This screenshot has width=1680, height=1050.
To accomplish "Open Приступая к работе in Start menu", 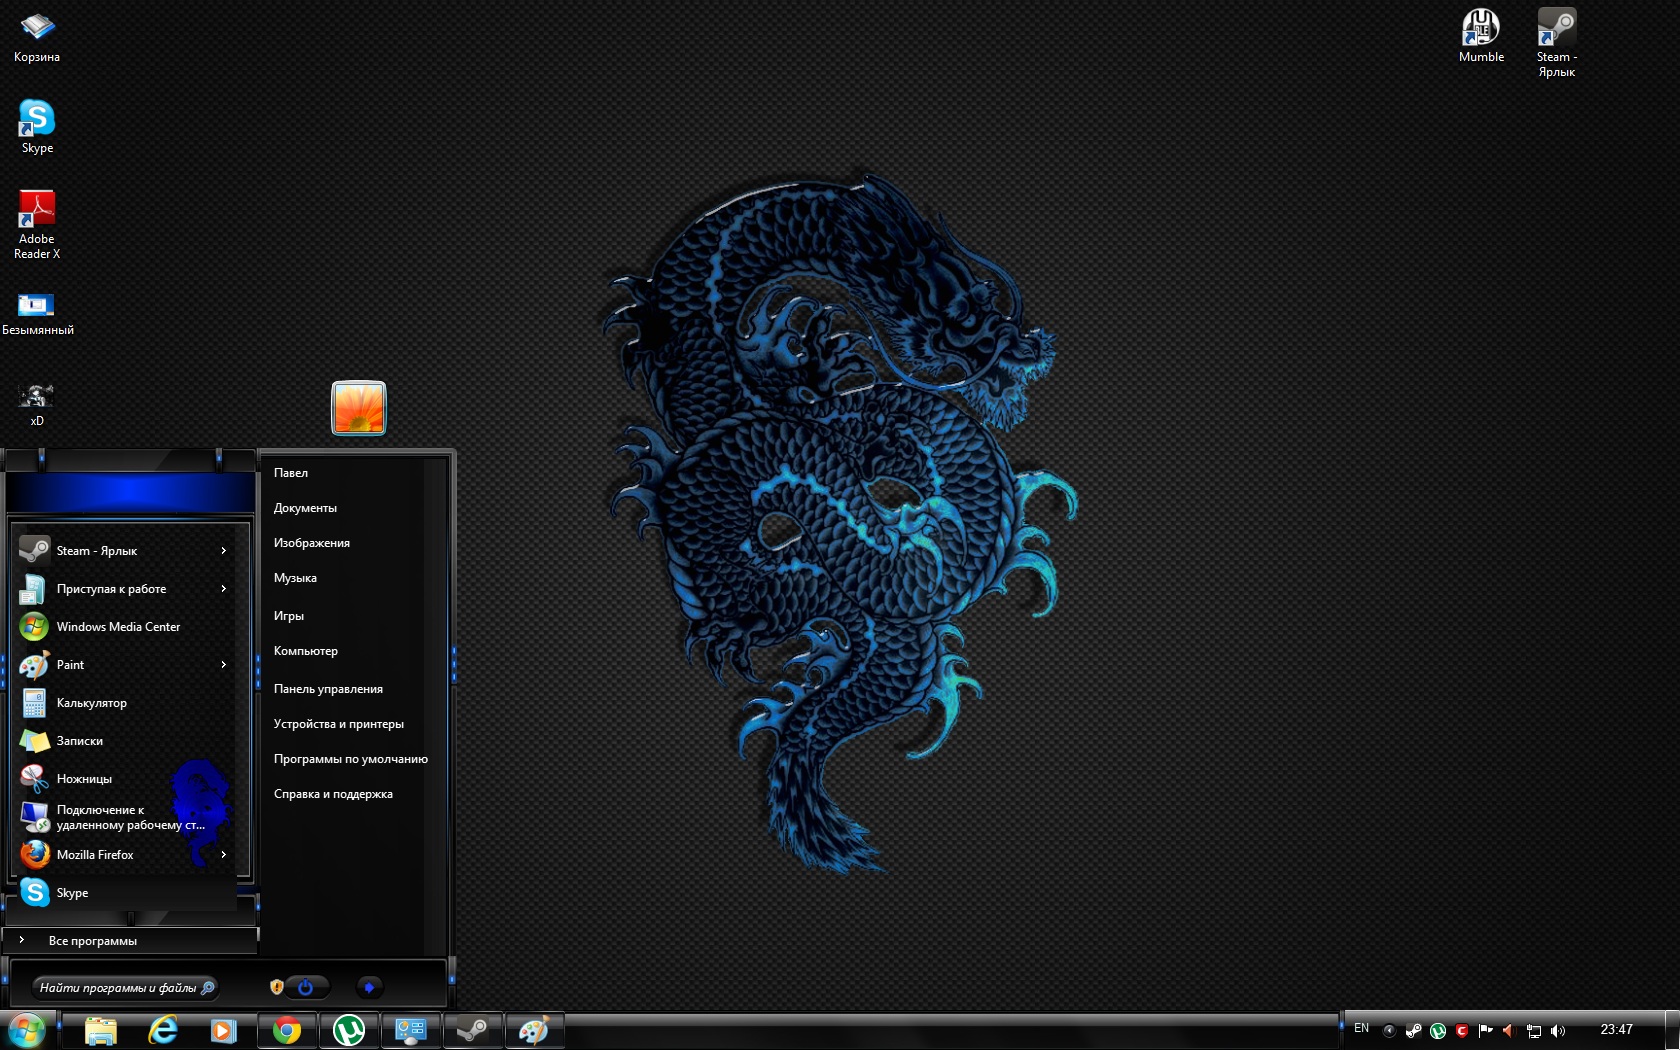I will pyautogui.click(x=126, y=589).
